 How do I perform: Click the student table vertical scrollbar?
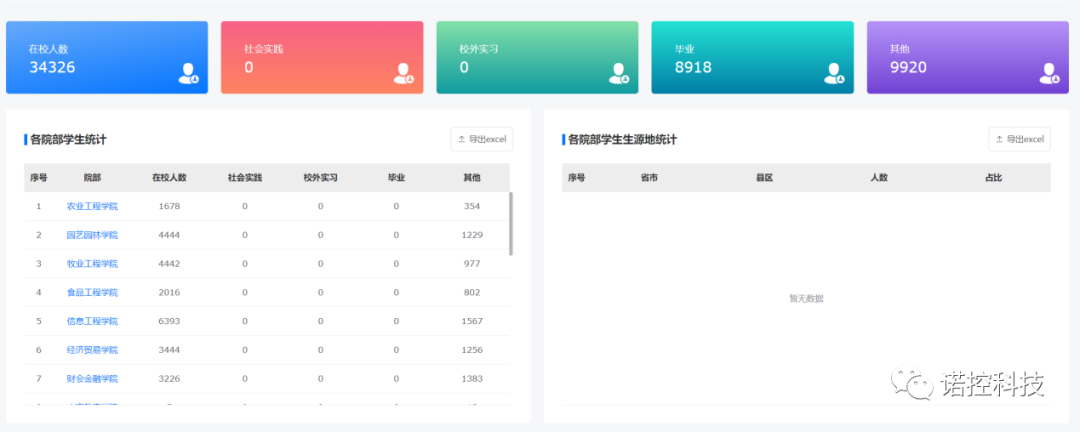[x=511, y=224]
